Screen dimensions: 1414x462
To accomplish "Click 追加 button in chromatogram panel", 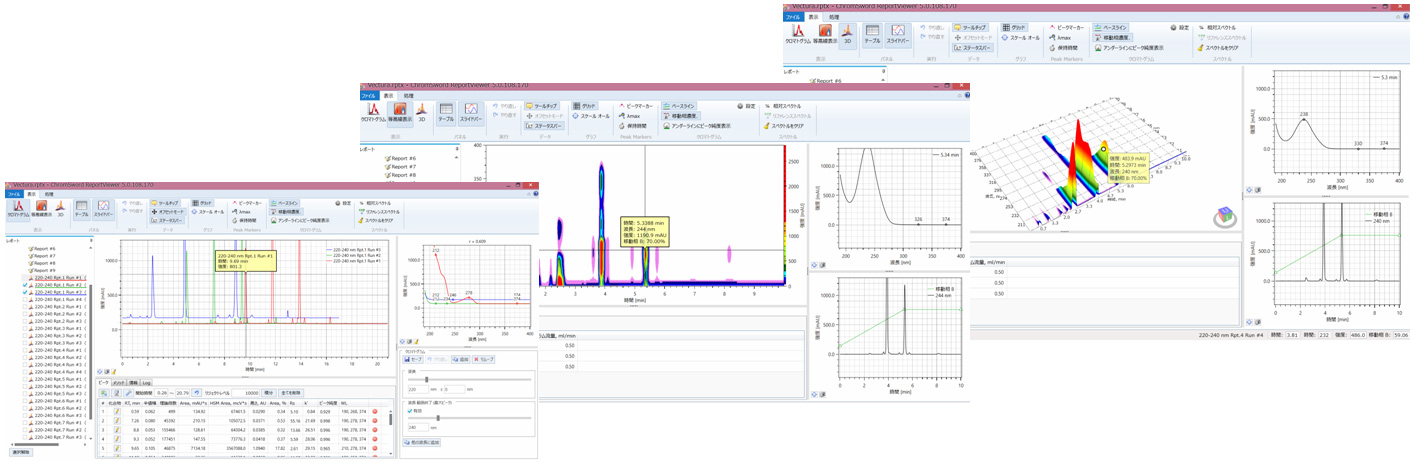I will 461,359.
